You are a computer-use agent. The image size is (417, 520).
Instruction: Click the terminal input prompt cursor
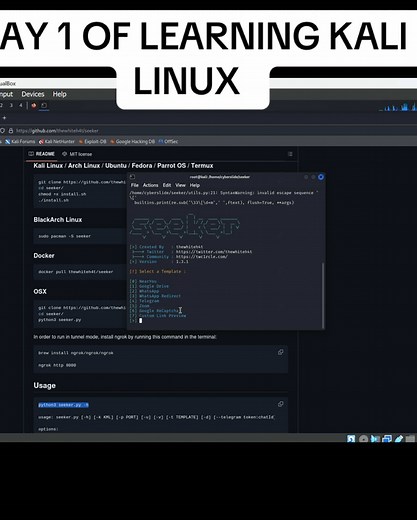140,321
